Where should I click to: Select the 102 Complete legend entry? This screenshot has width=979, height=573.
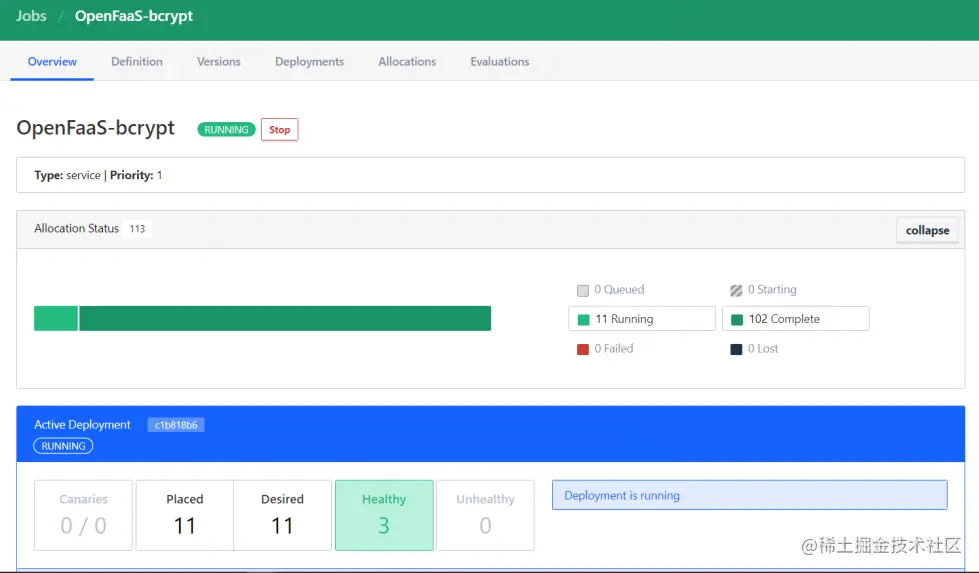pyautogui.click(x=795, y=318)
